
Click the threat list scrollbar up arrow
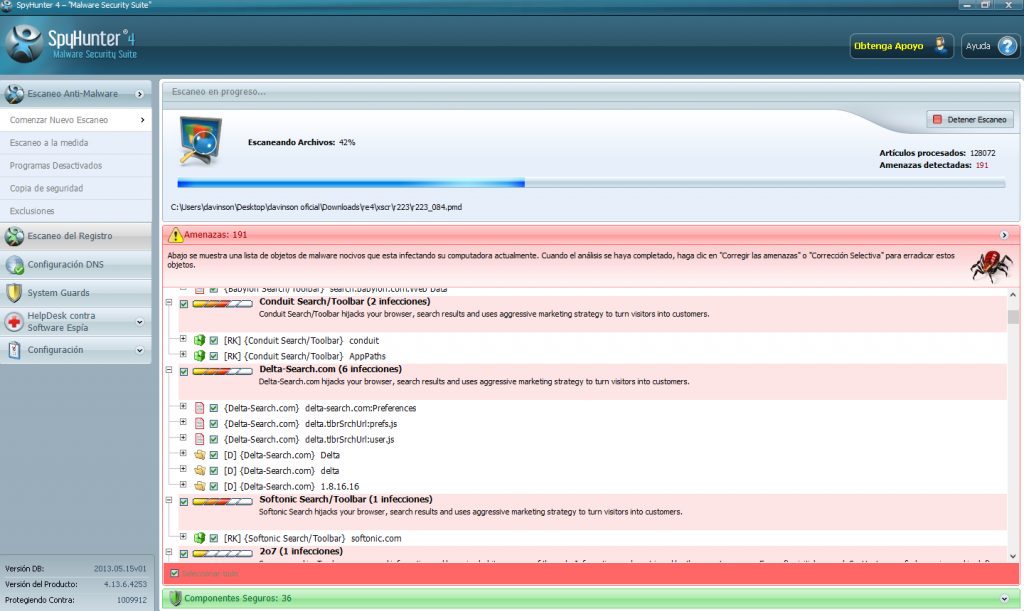1013,295
